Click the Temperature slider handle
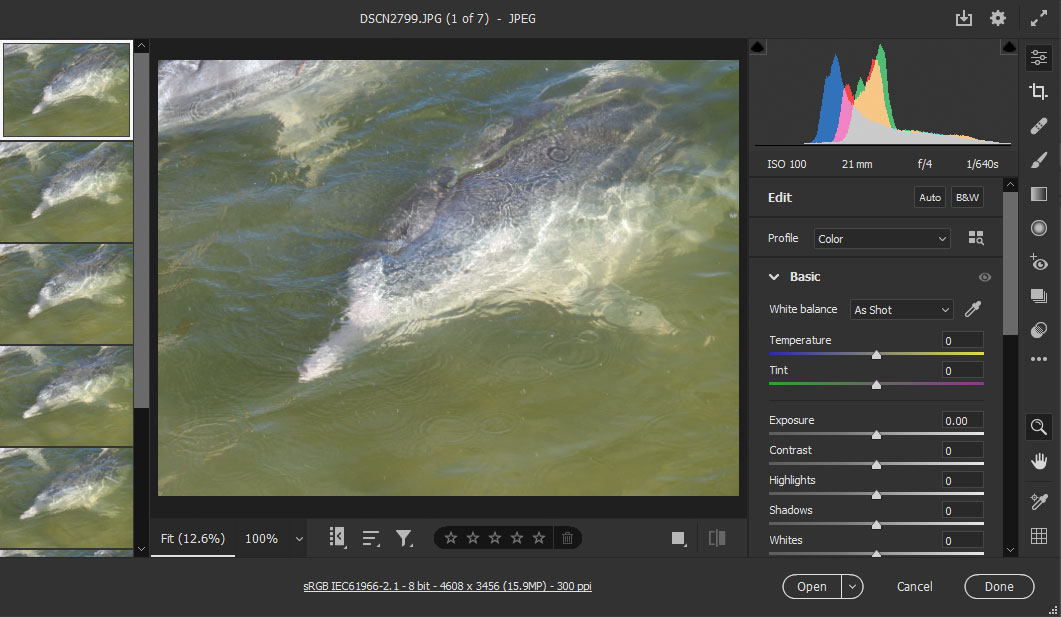The image size is (1061, 617). (x=876, y=354)
